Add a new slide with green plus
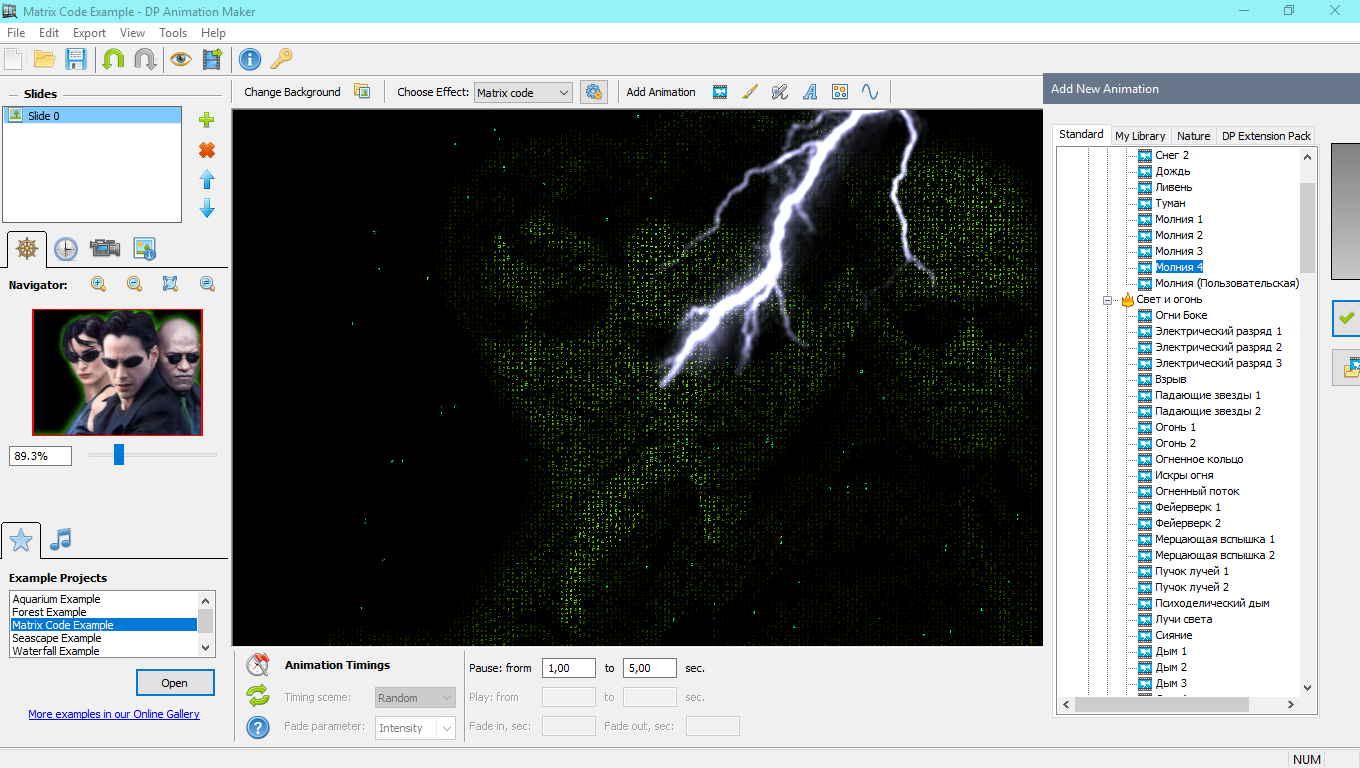 pos(207,120)
